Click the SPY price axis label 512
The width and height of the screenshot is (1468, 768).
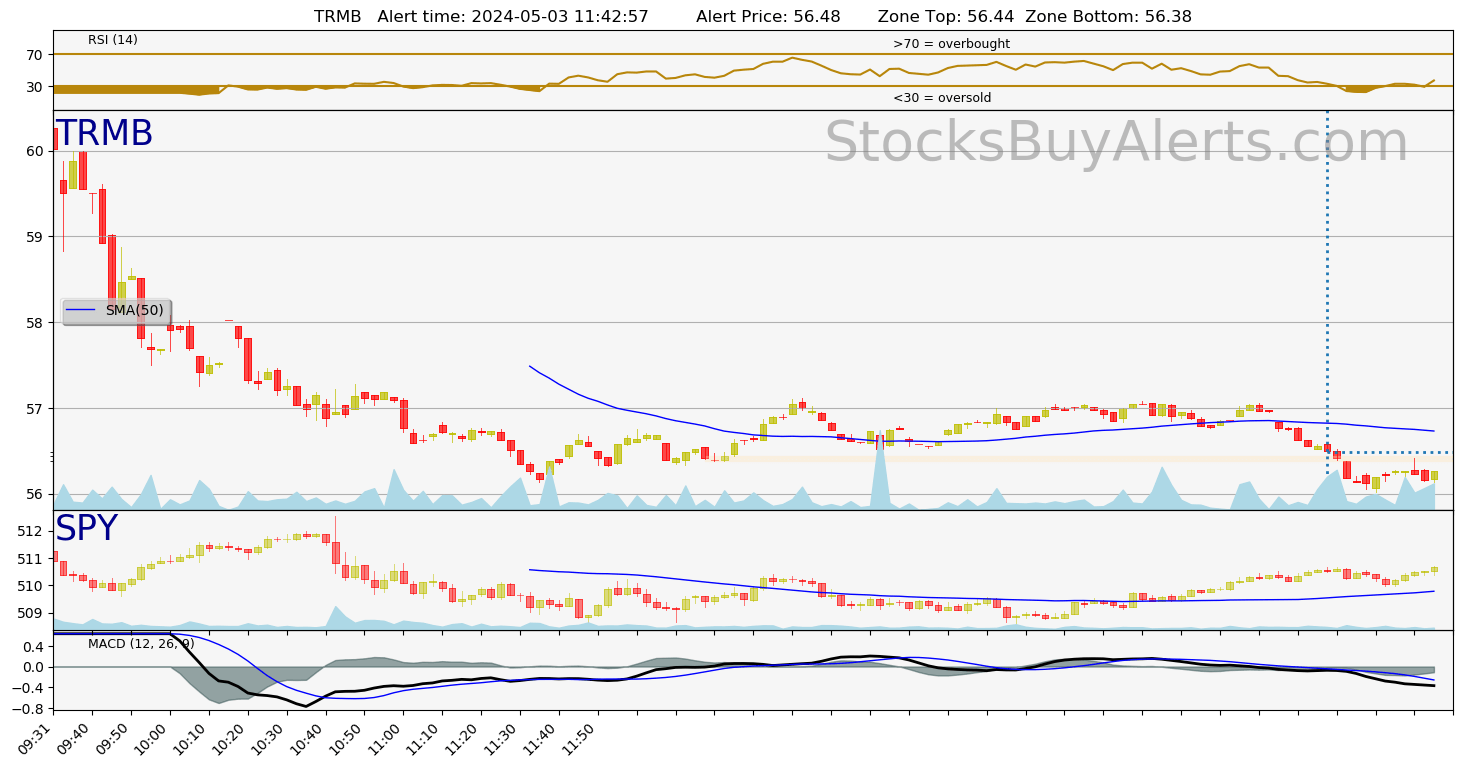pyautogui.click(x=31, y=531)
